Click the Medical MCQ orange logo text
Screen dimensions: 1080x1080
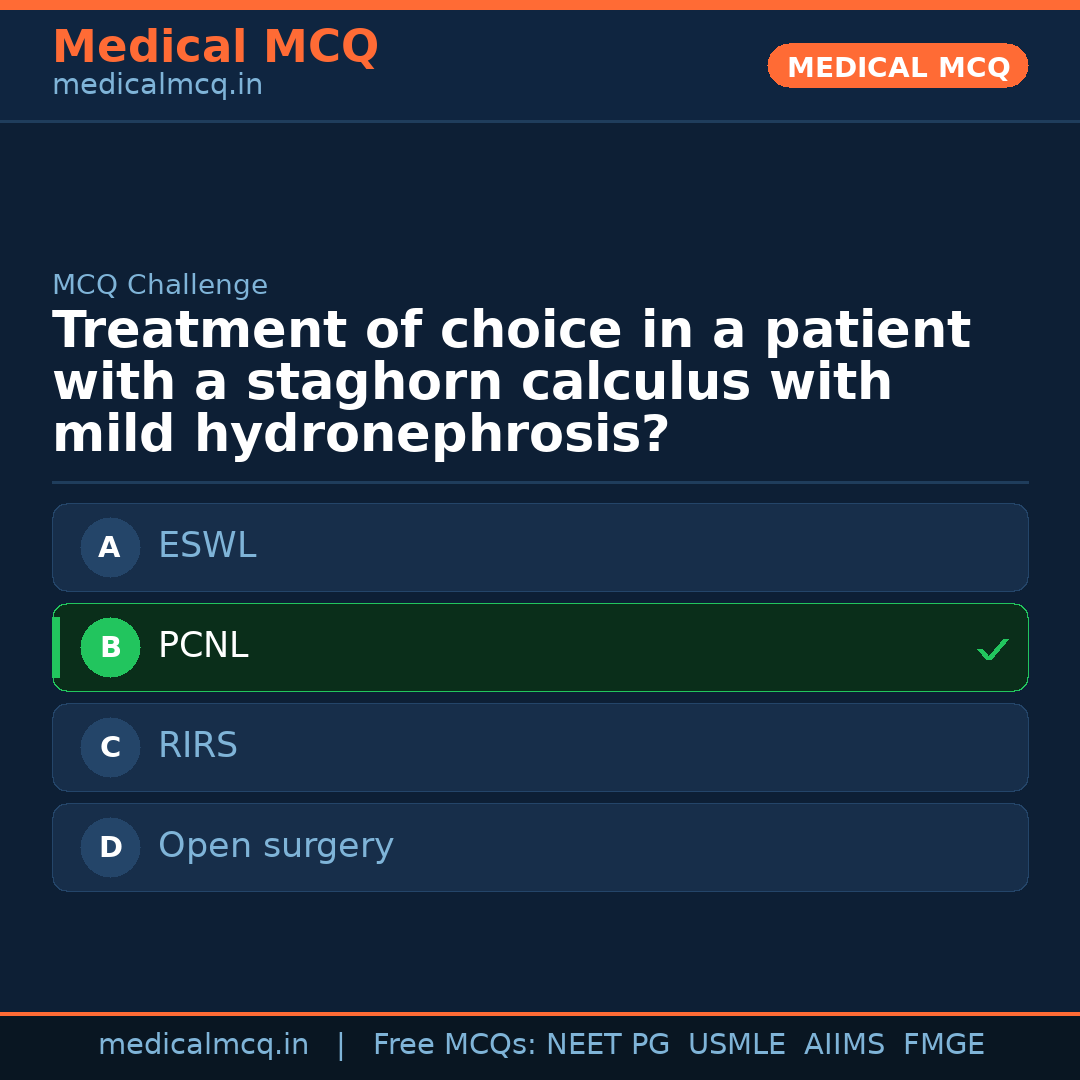click(x=215, y=47)
